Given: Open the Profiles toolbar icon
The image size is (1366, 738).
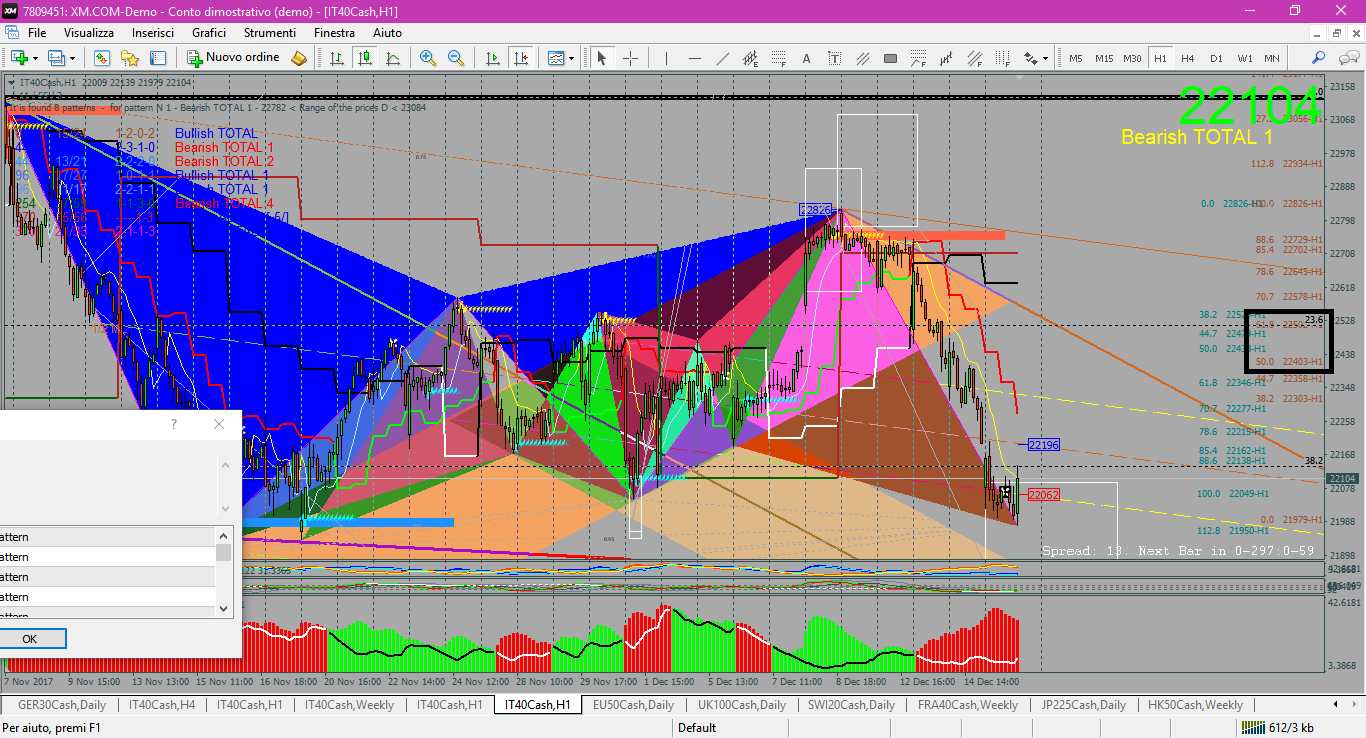Looking at the screenshot, I should click(56, 58).
